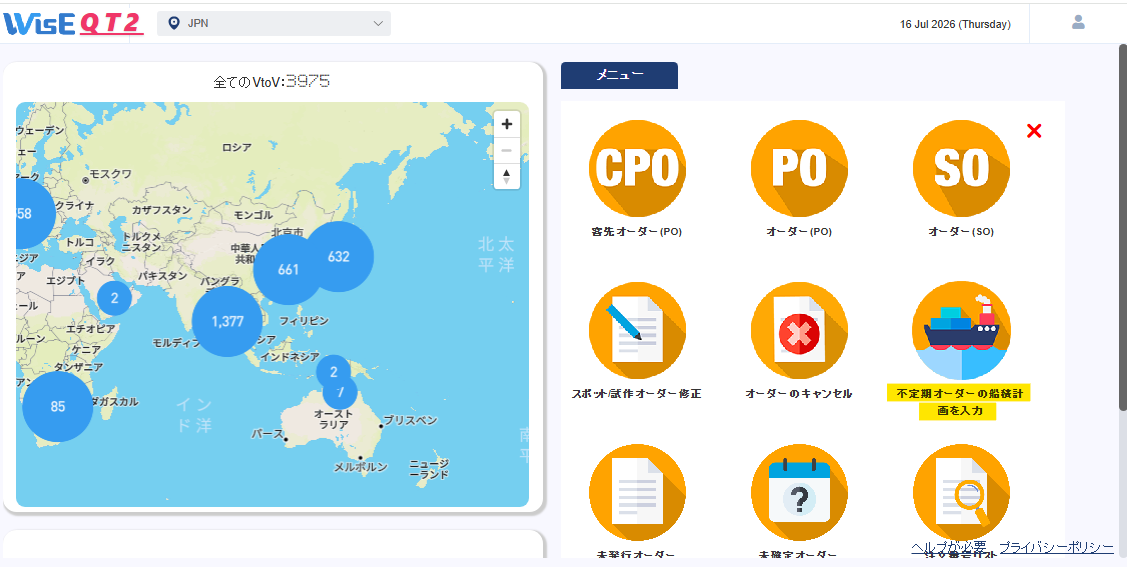Click the 85 cluster near Madagascar
Viewport: 1127px width, 567px height.
click(58, 406)
